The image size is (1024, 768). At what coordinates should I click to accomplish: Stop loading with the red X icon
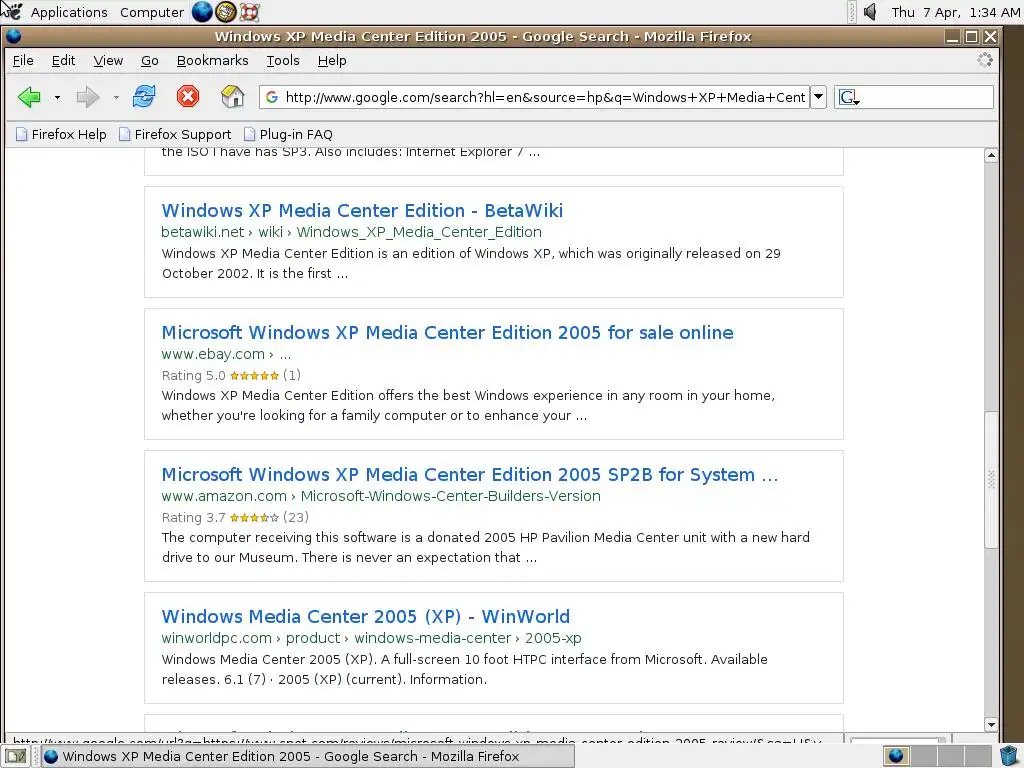pos(187,97)
